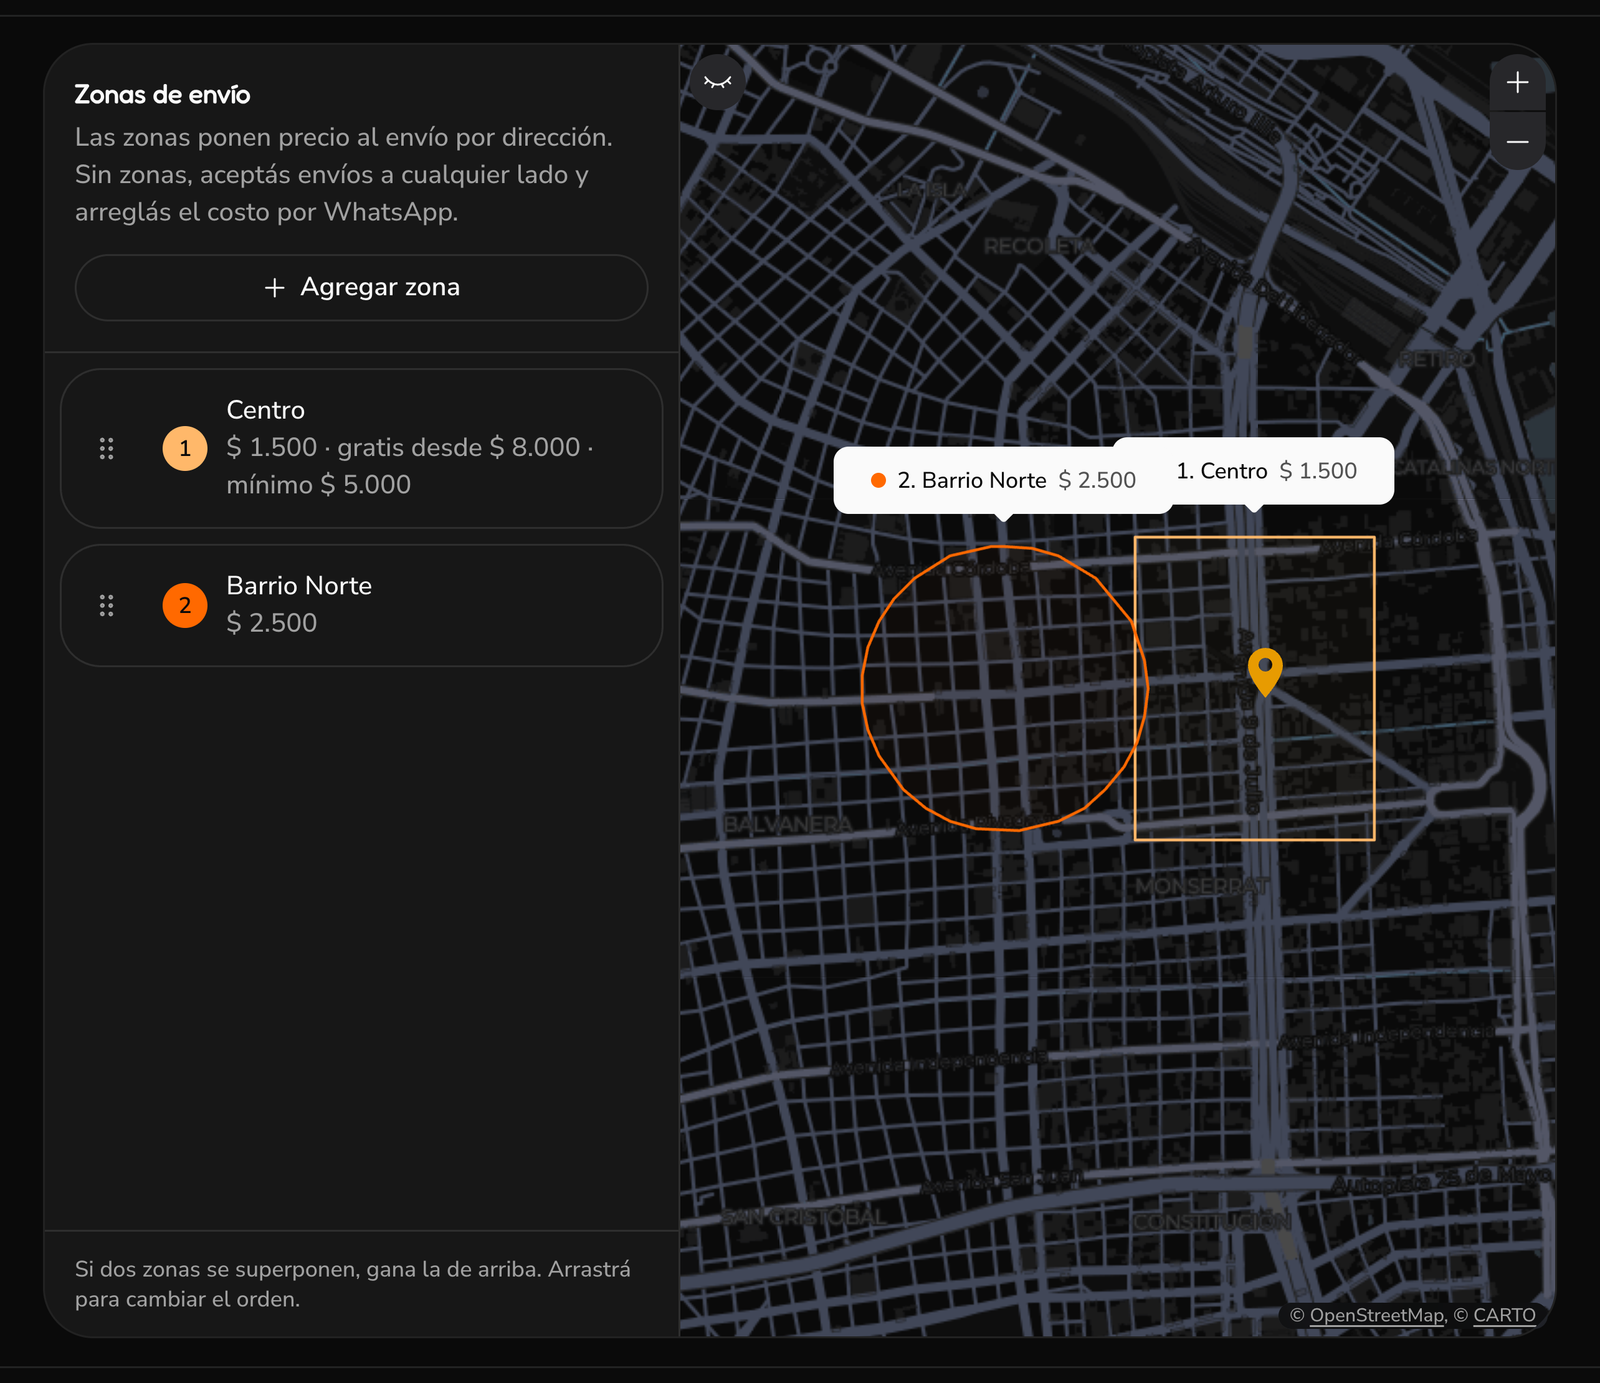Viewport: 1600px width, 1383px height.
Task: Click the '2. Barrio Norte $ 2.500' map tooltip
Action: pyautogui.click(x=1003, y=480)
